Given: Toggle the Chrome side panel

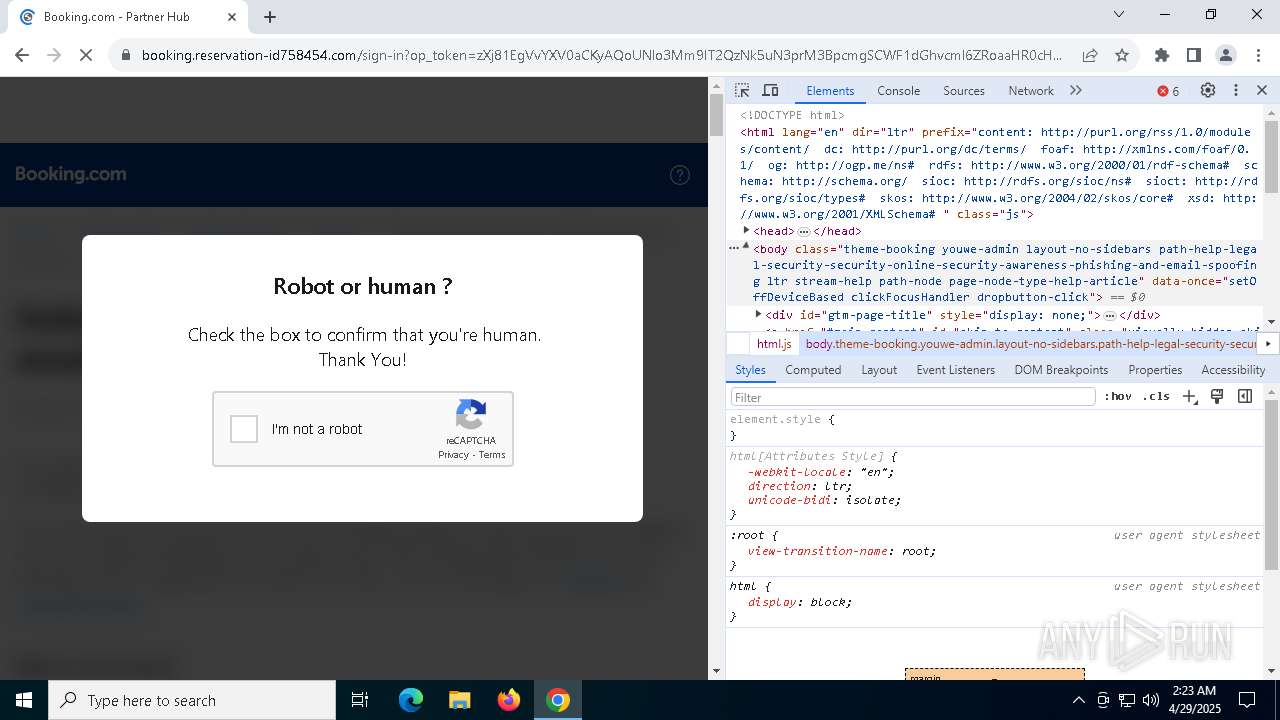Looking at the screenshot, I should [1194, 55].
